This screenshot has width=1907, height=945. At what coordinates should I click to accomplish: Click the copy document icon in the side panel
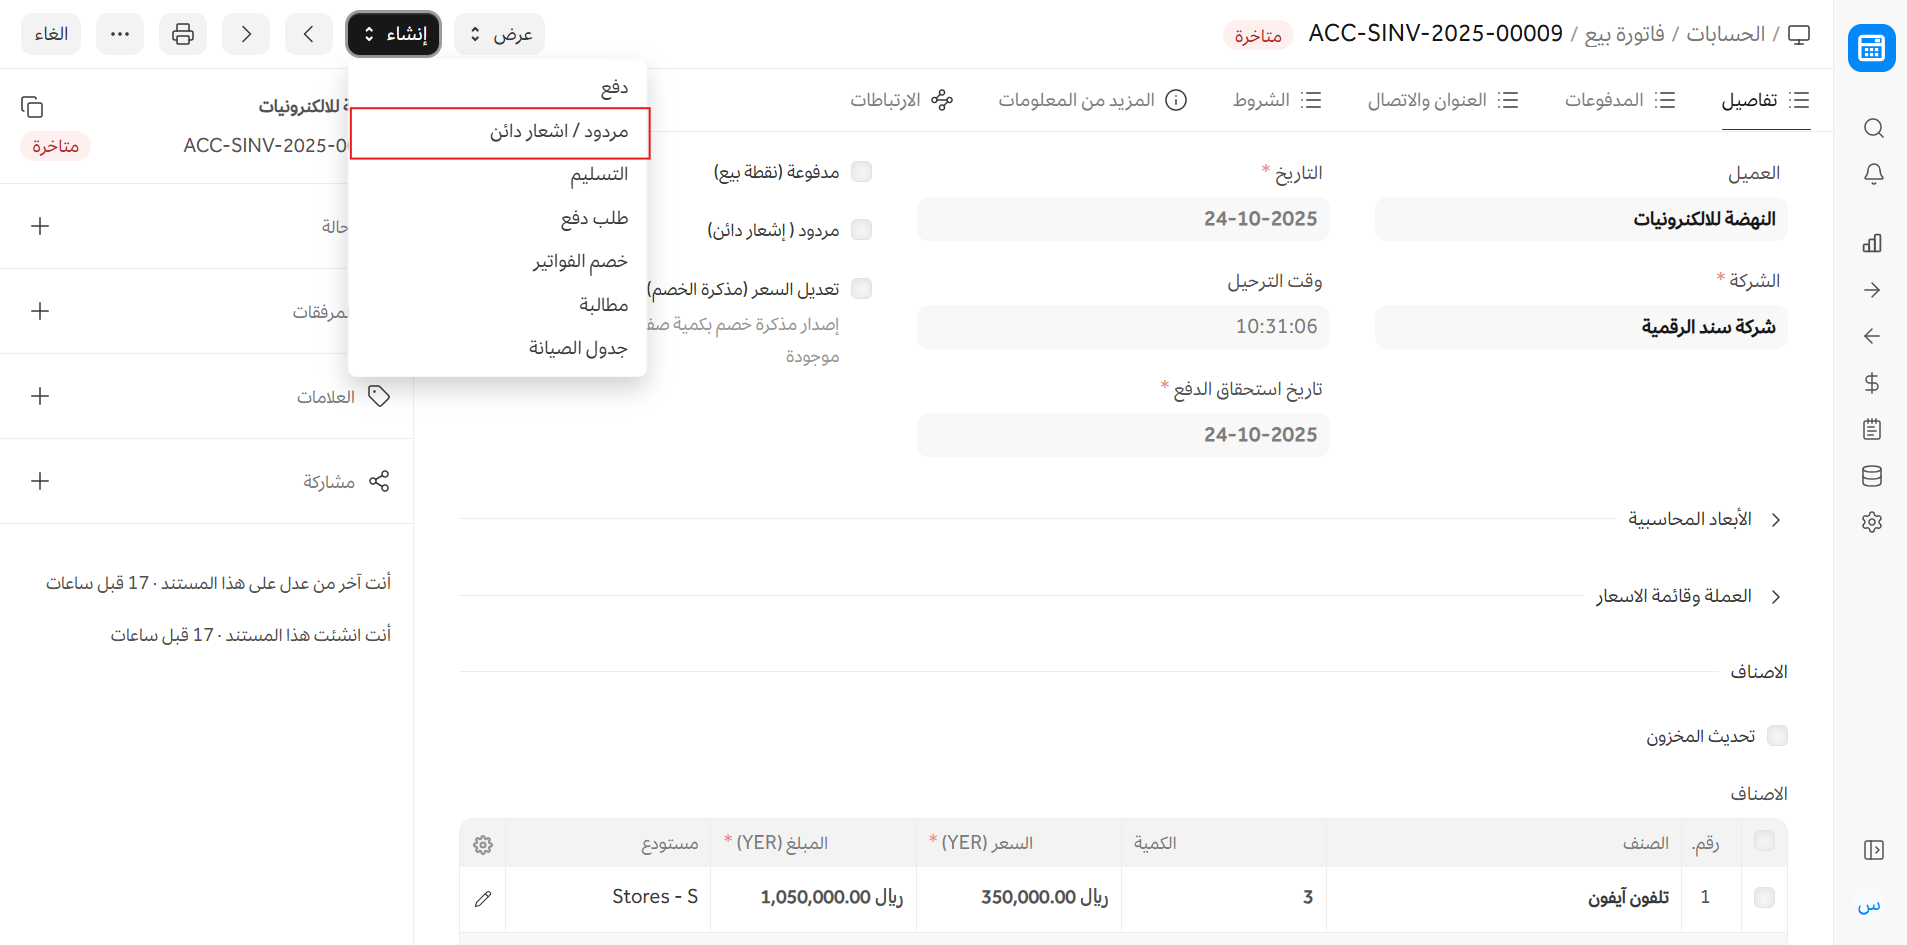[32, 107]
